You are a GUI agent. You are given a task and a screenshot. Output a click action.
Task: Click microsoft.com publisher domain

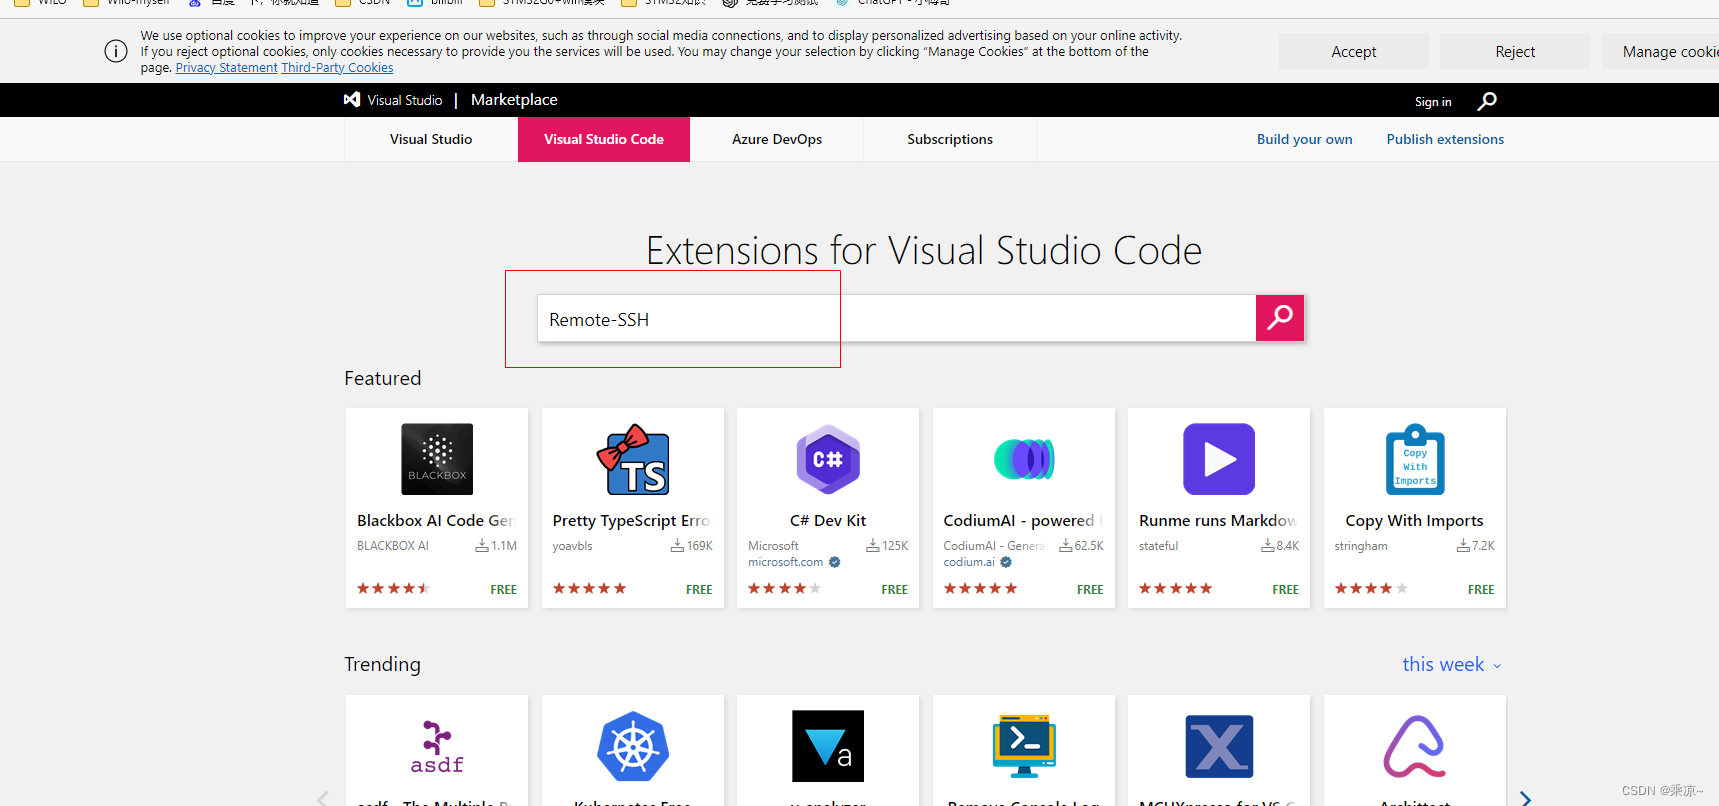coord(785,562)
